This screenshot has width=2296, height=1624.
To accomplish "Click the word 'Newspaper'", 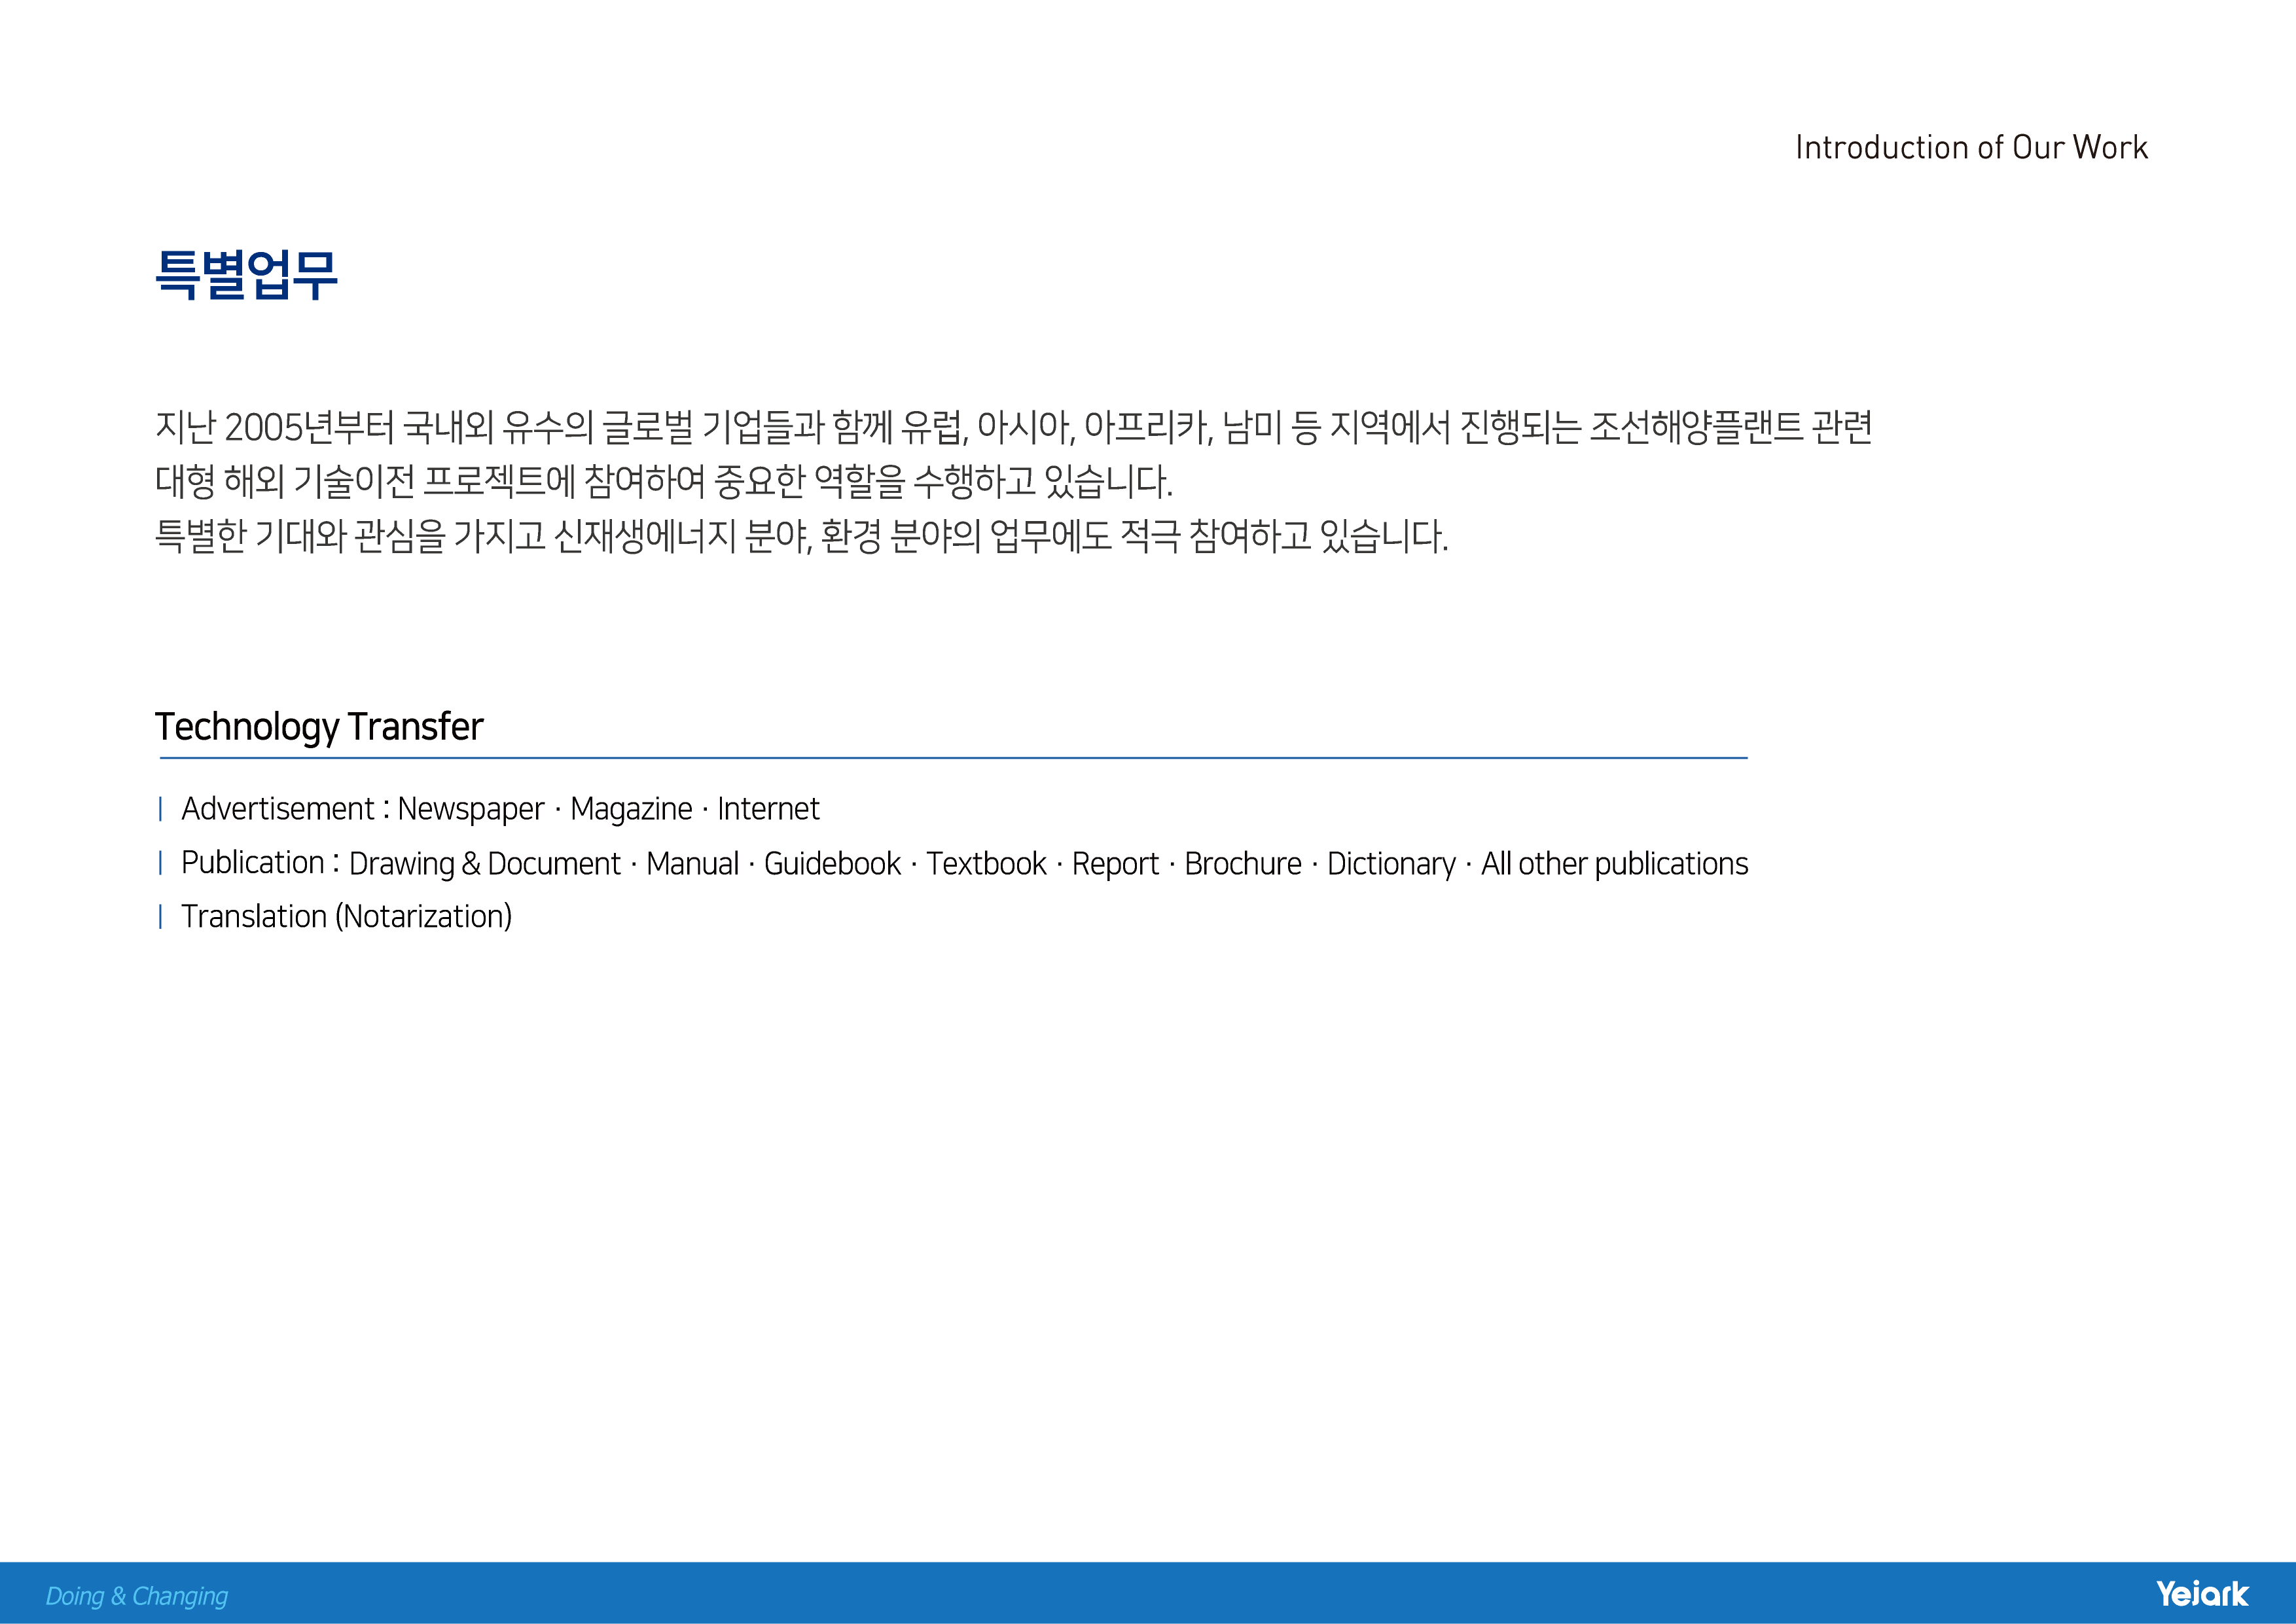I will (x=471, y=809).
